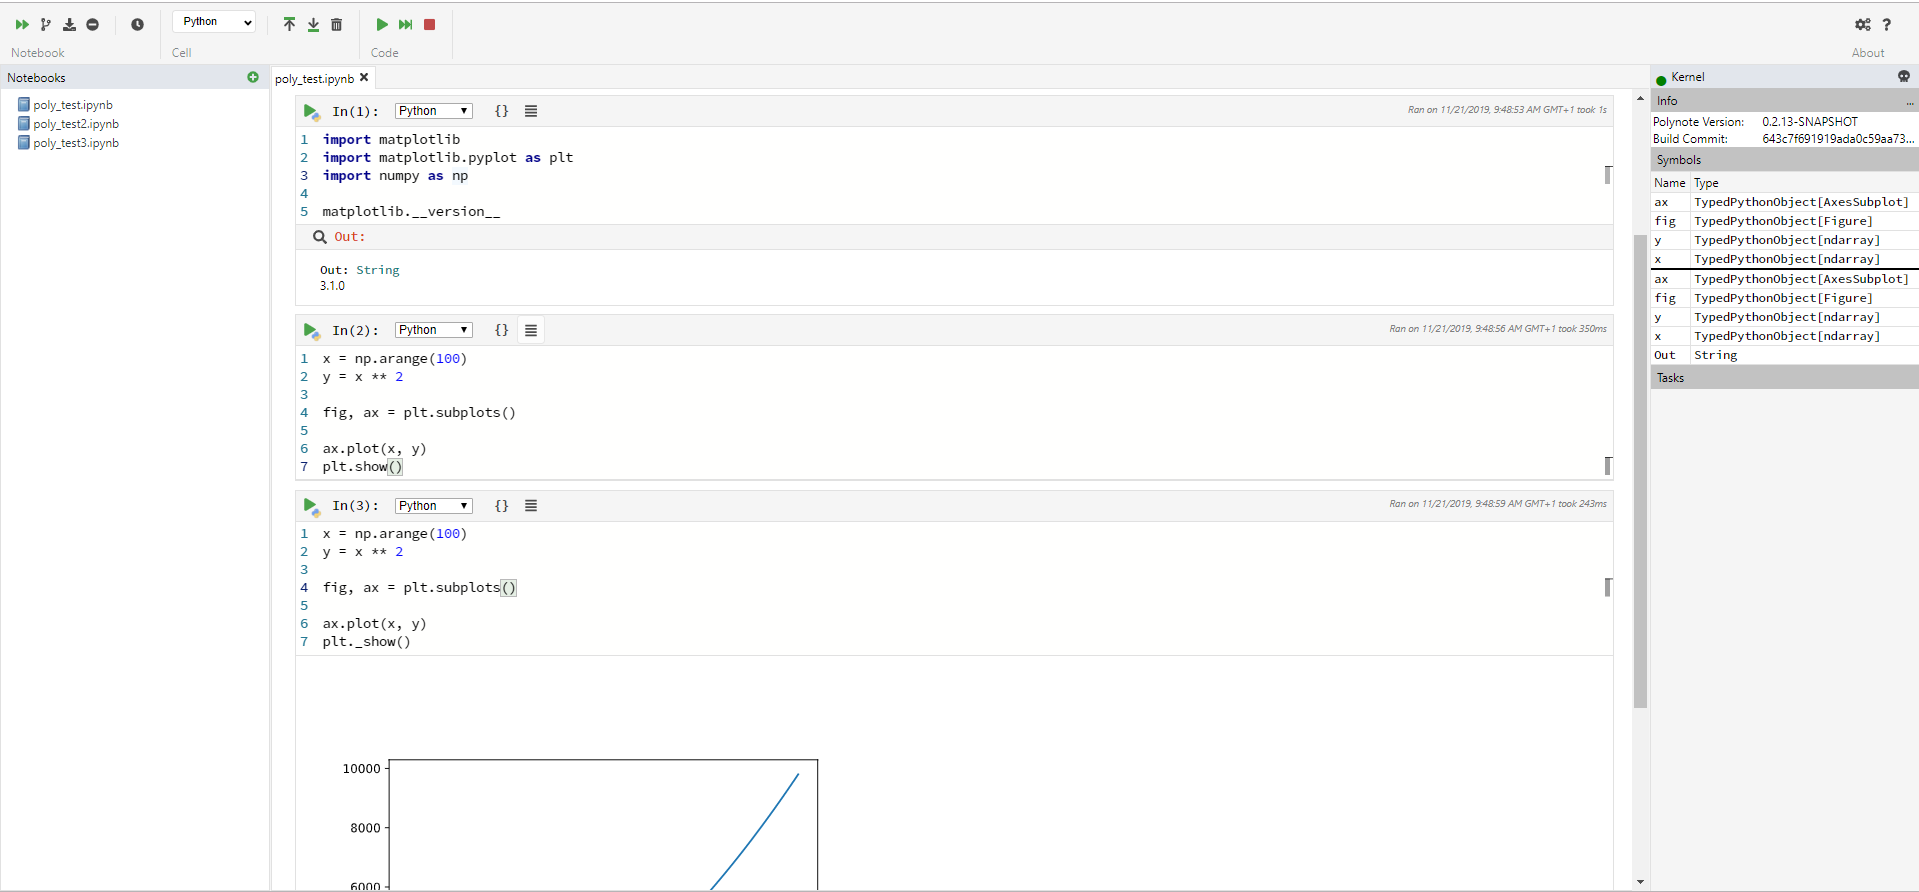The image size is (1919, 892).
Task: Toggle code formatting braces on cell In(2)
Action: 502,329
